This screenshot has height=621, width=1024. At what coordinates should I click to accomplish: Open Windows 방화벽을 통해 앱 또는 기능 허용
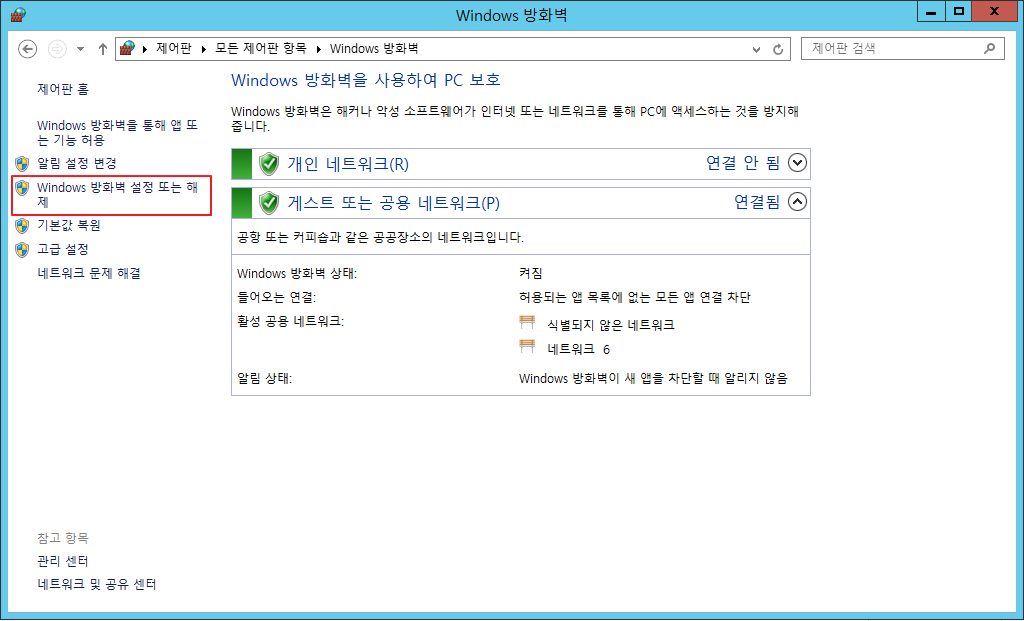(x=118, y=133)
